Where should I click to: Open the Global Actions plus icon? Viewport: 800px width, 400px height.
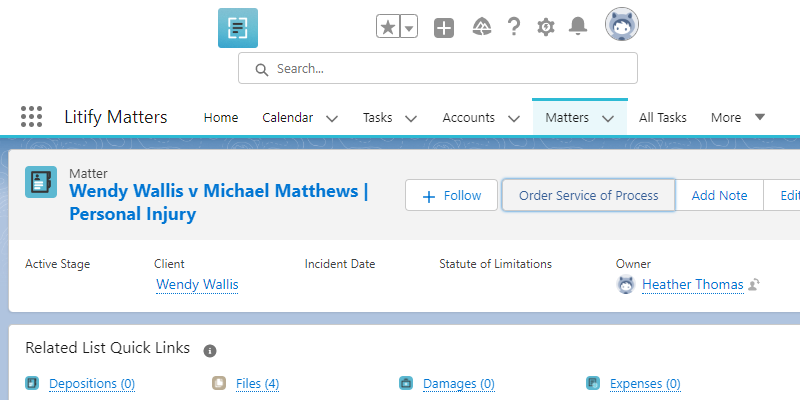point(444,28)
